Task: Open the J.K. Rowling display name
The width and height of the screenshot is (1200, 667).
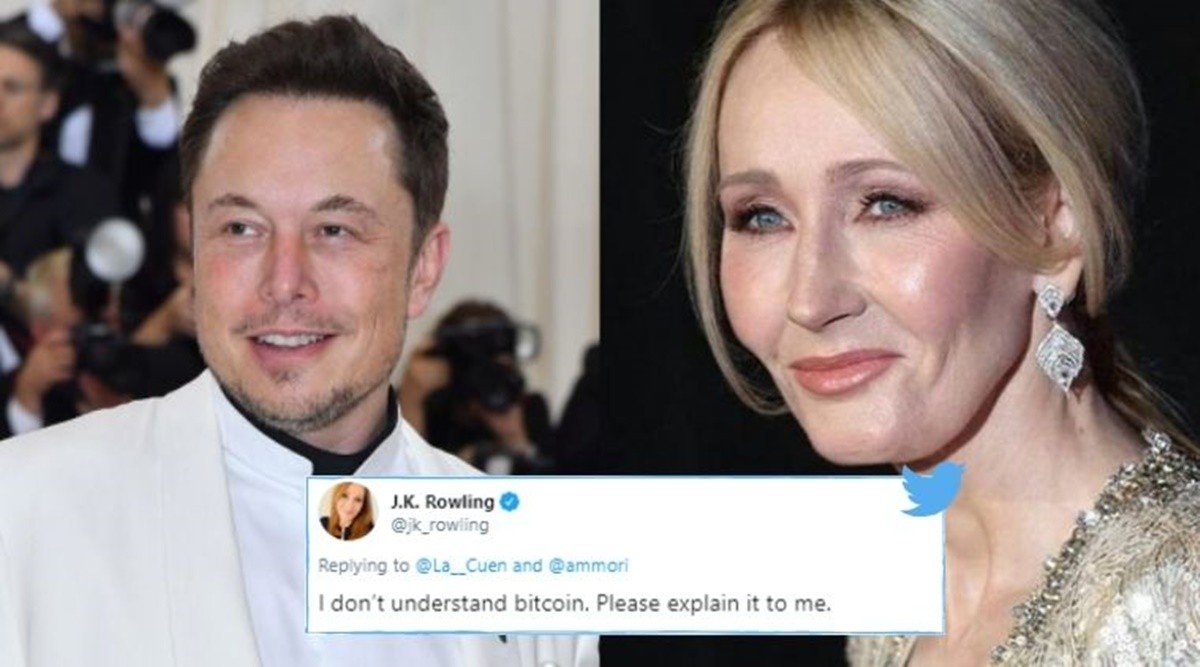Action: point(443,501)
